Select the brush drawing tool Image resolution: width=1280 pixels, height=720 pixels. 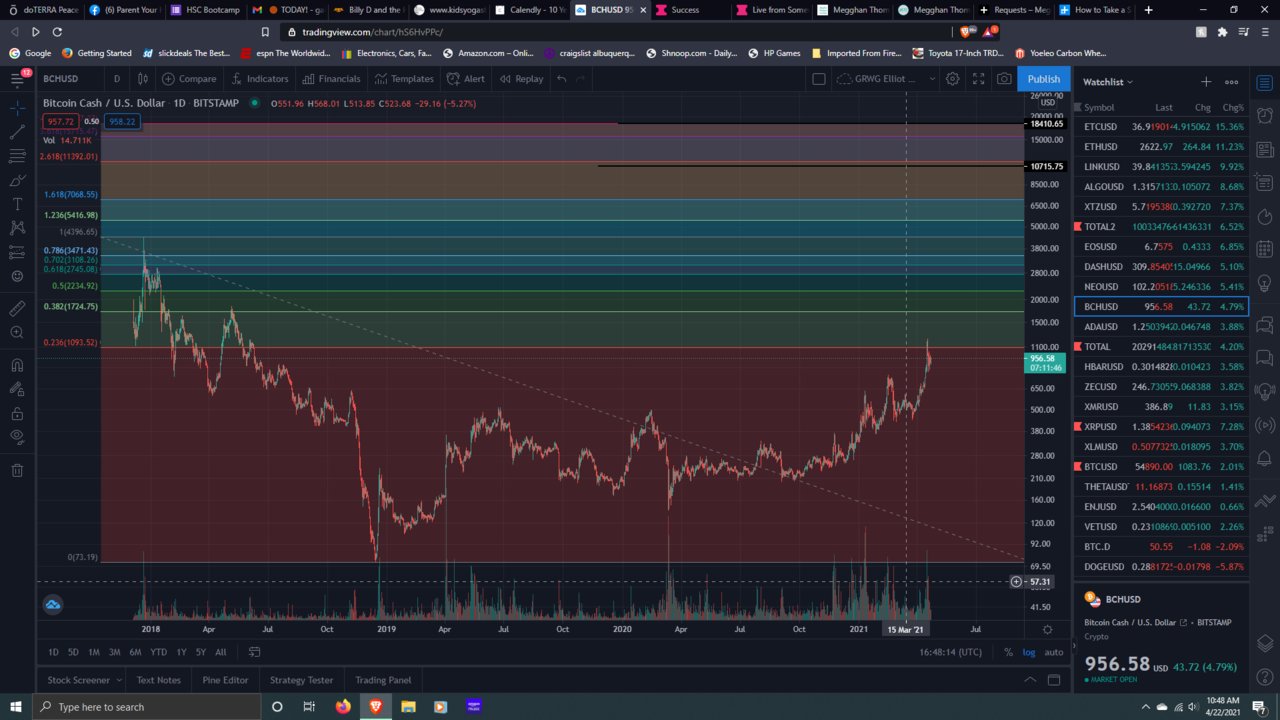[x=17, y=180]
